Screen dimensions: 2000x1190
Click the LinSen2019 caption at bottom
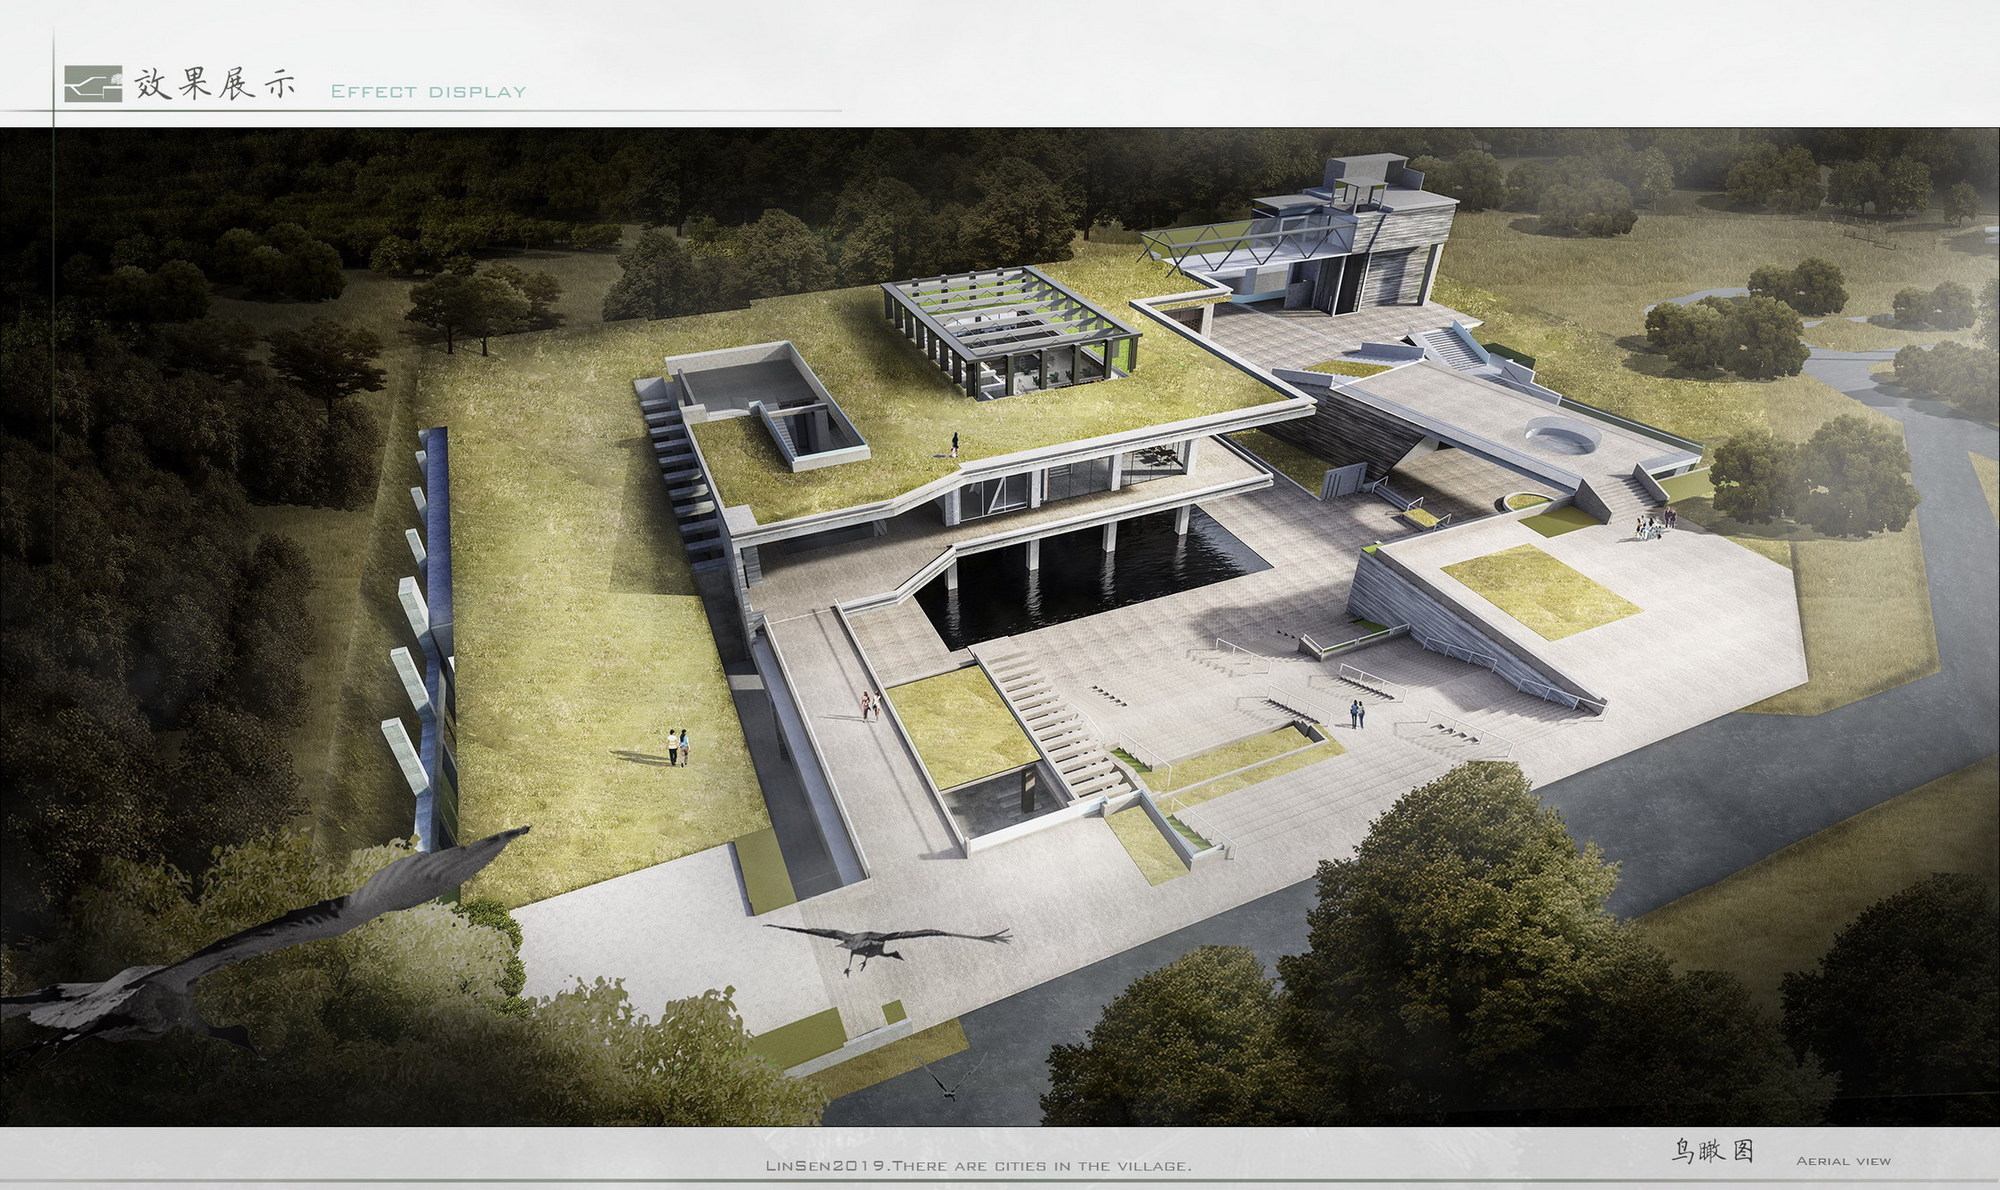click(x=978, y=1166)
